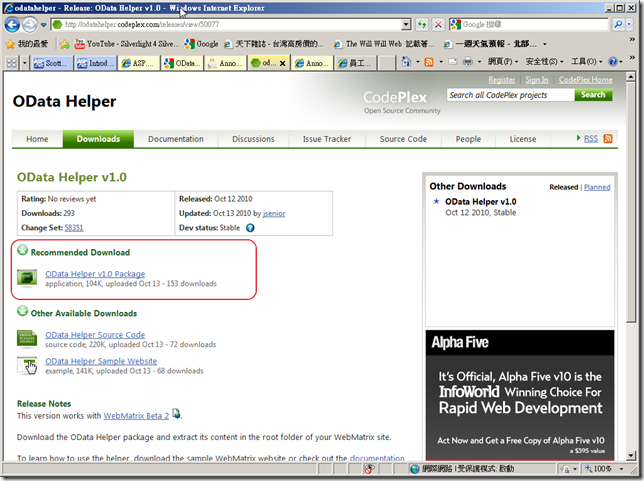Open the Home site tab
This screenshot has width=644, height=481.
(37, 139)
